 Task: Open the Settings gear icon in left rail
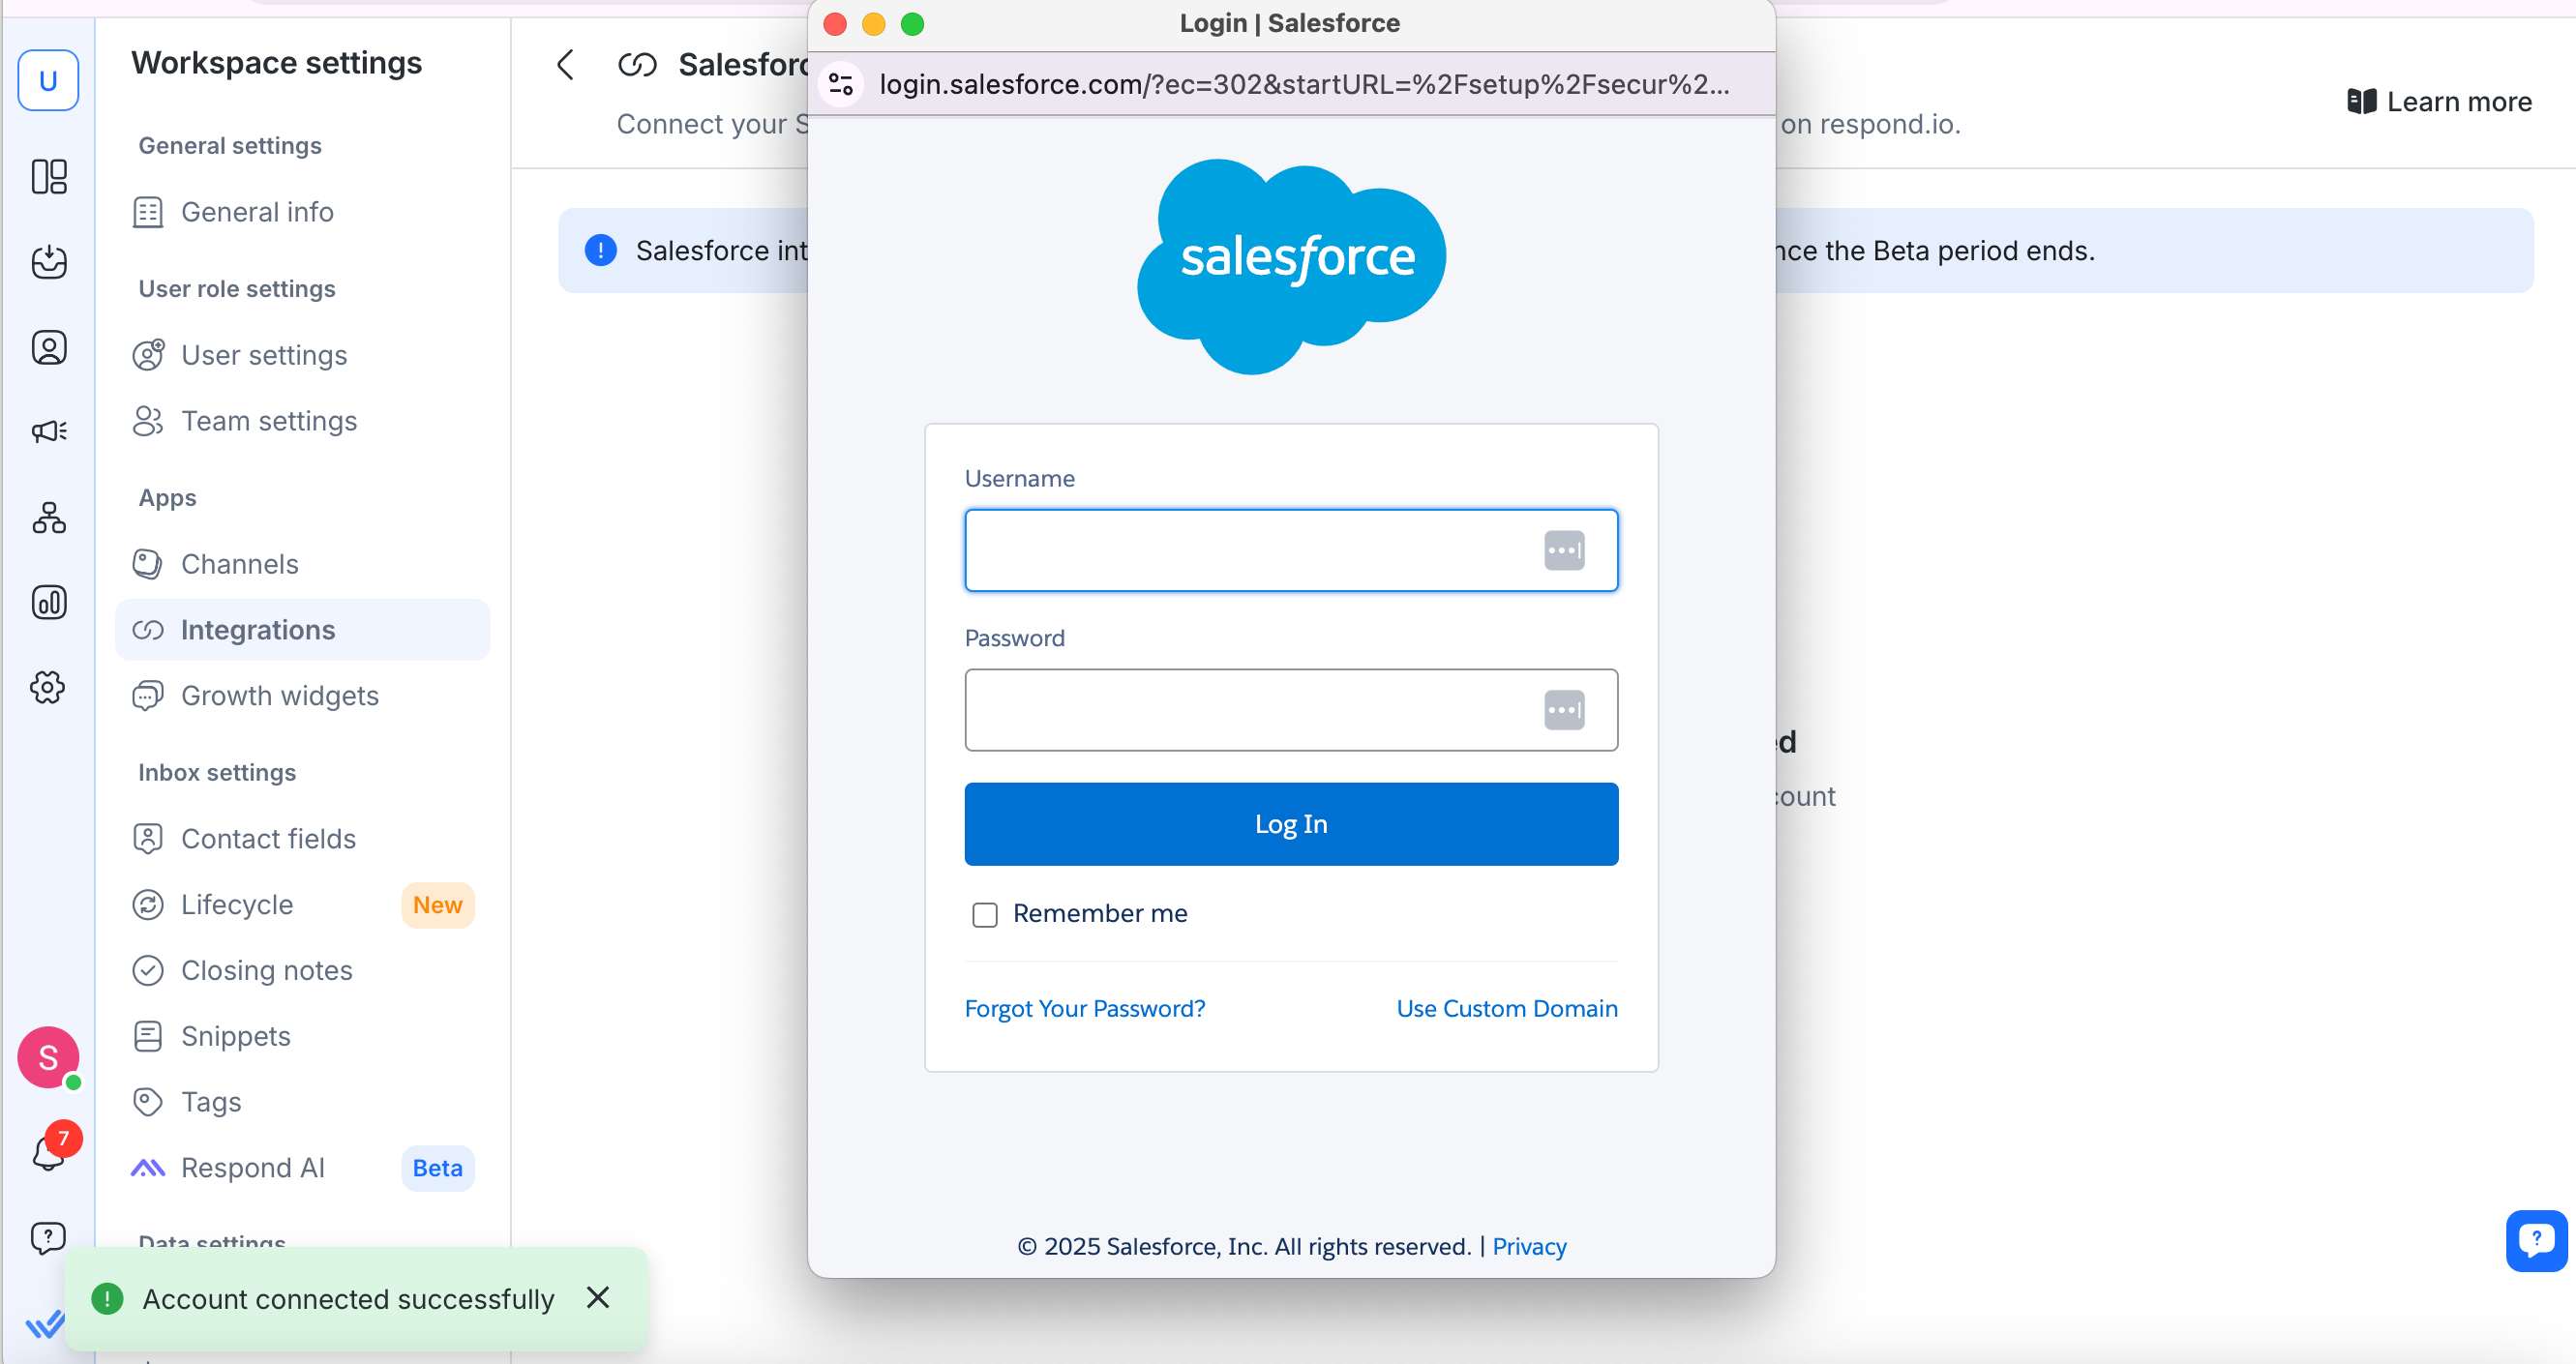tap(48, 687)
